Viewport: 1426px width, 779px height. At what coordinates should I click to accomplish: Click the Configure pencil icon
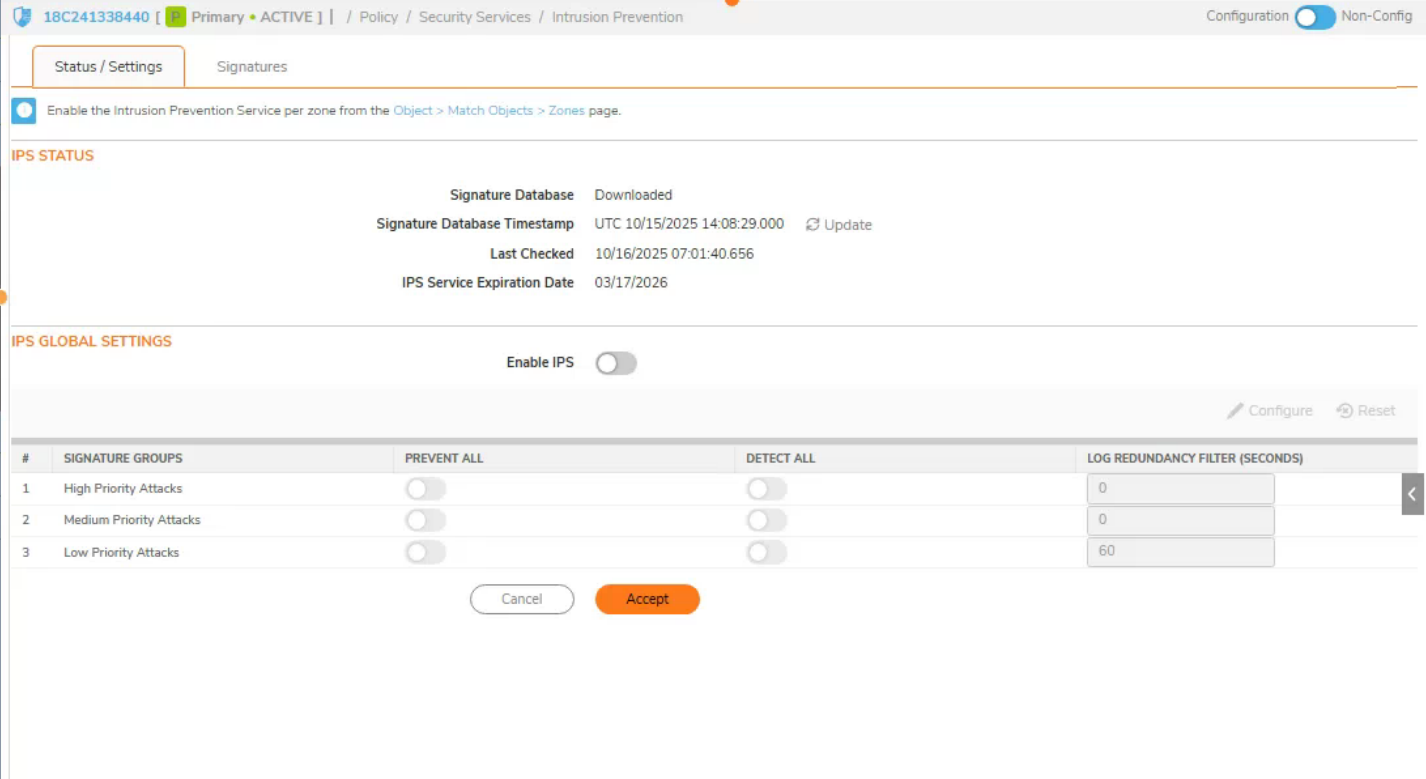1235,411
